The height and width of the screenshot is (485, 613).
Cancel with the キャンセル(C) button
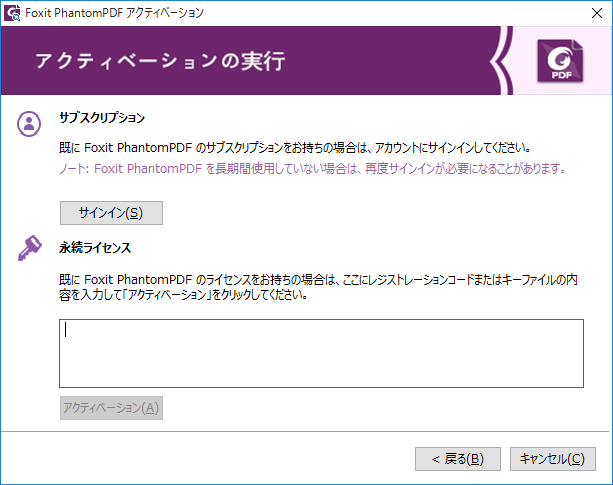(x=553, y=459)
